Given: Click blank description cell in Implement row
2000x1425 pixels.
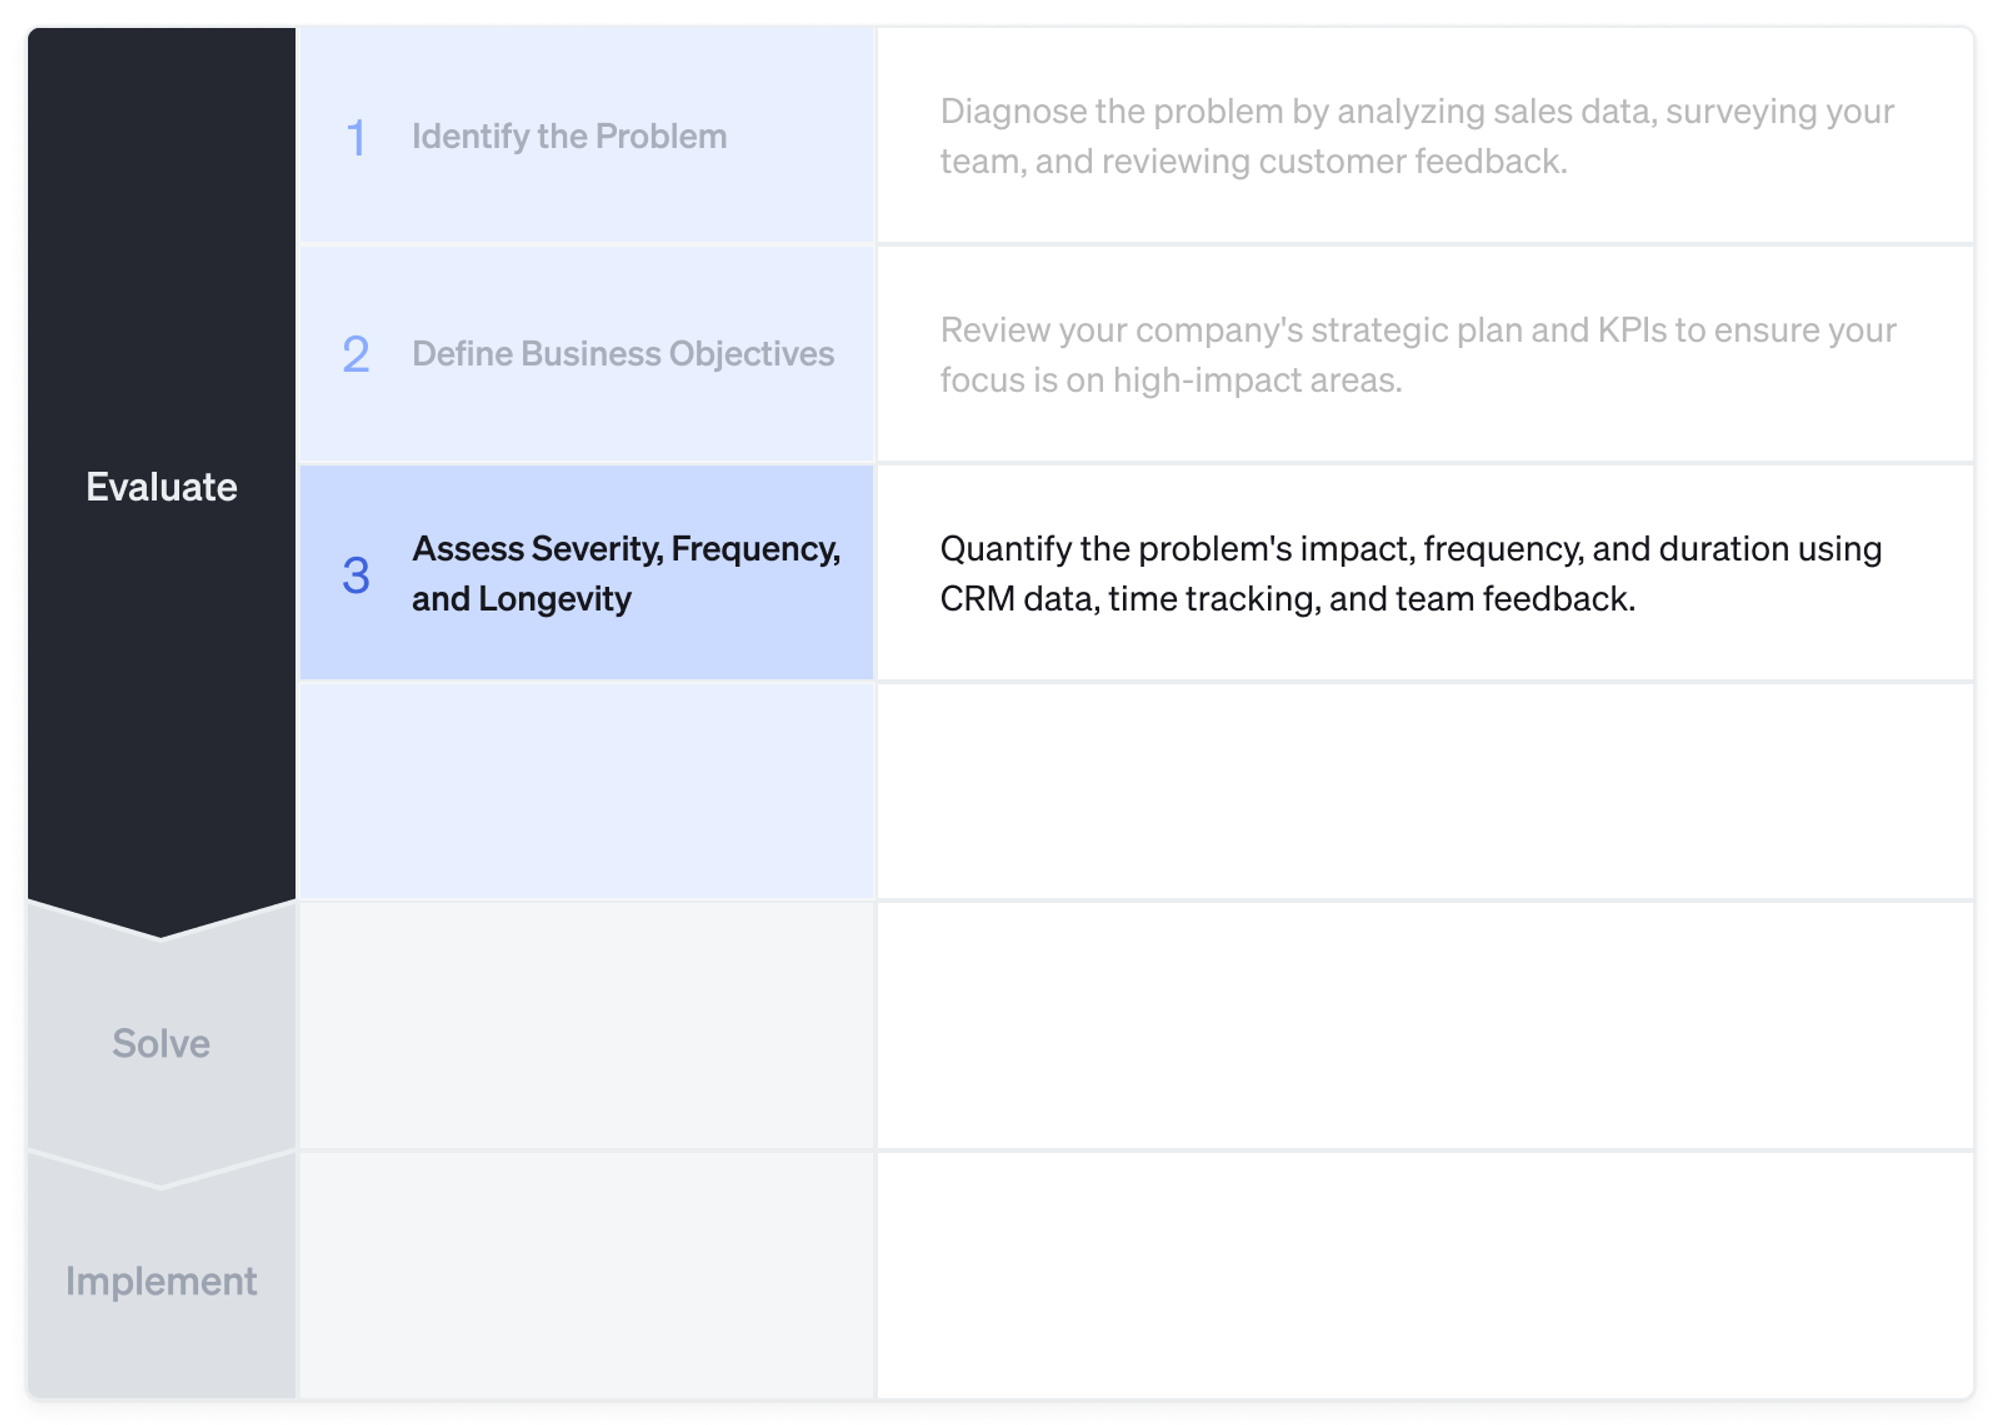Looking at the screenshot, I should 1424,1274.
